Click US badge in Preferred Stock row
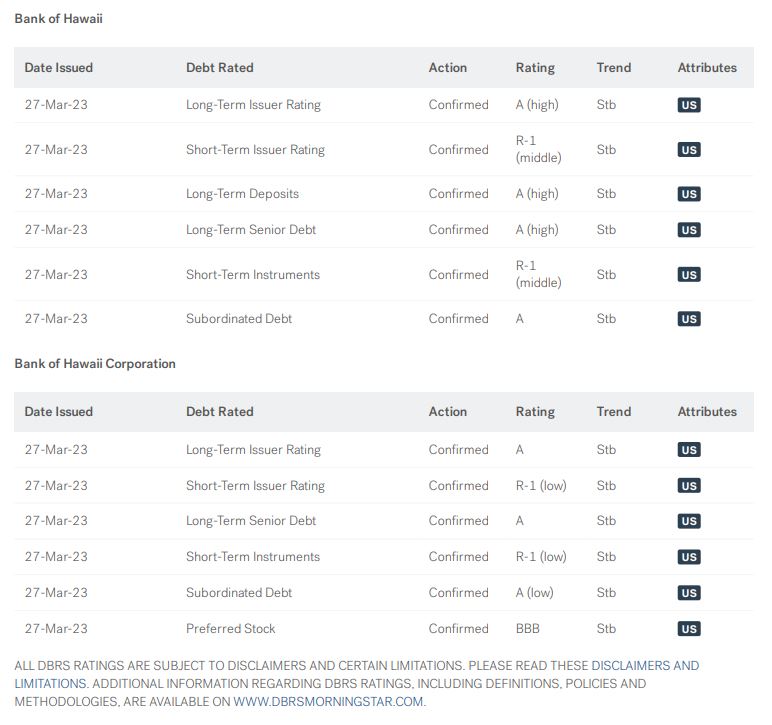The height and width of the screenshot is (725, 772). click(x=689, y=629)
